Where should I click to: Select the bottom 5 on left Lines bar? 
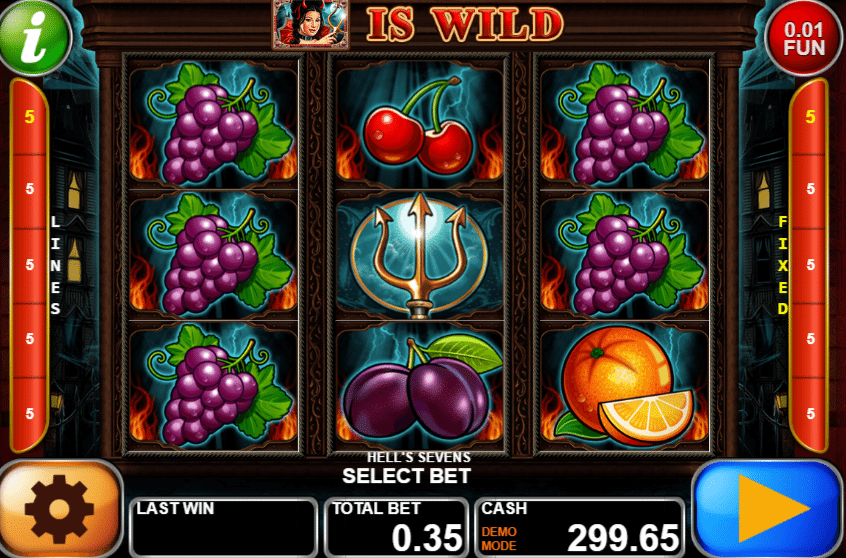tap(30, 414)
